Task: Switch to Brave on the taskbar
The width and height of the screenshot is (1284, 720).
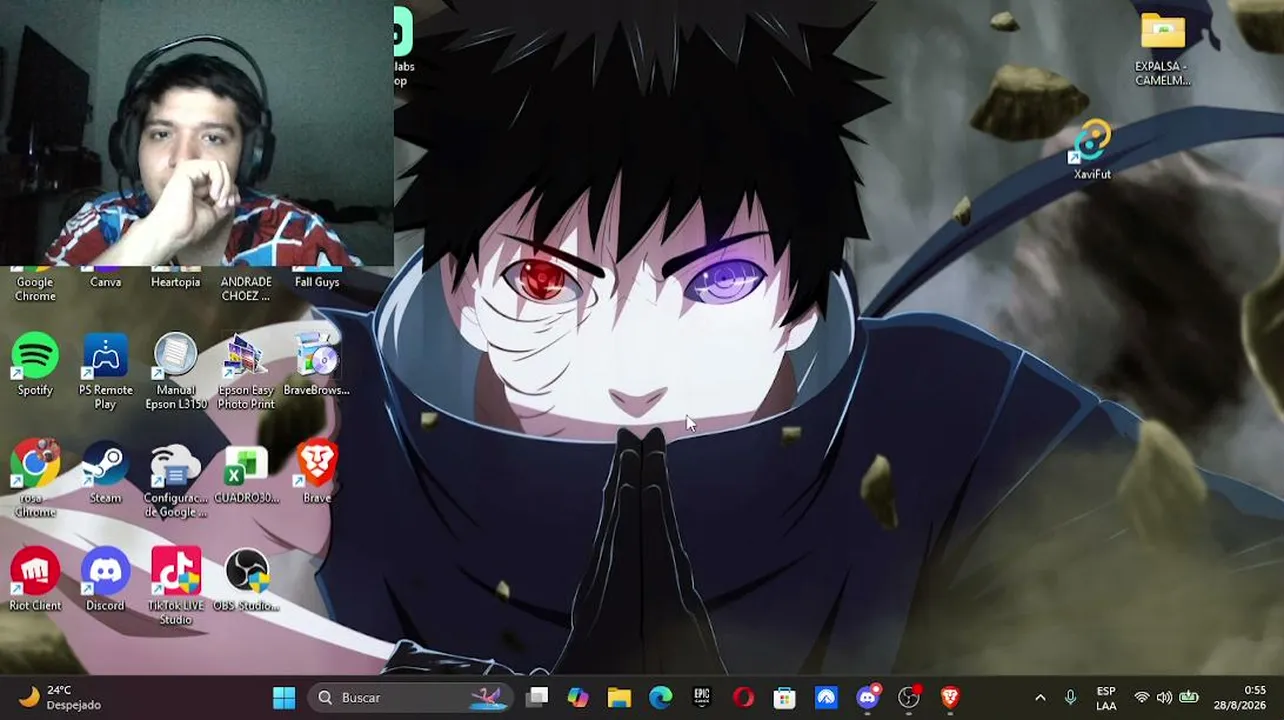Action: [x=949, y=697]
